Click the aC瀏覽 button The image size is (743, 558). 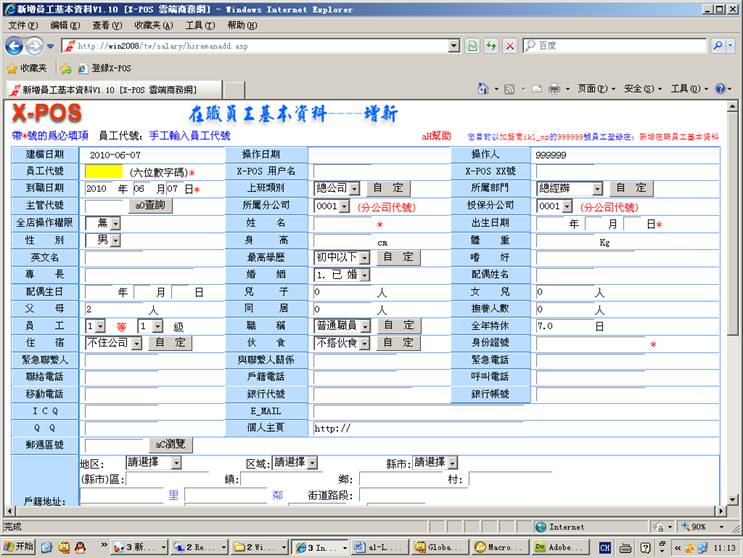coord(171,444)
